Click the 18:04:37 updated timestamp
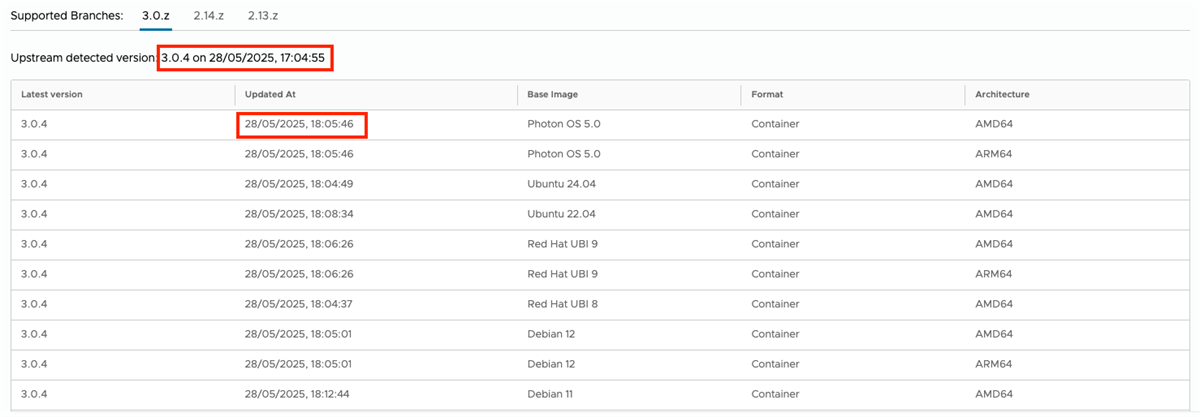This screenshot has width=1200, height=417. (299, 304)
